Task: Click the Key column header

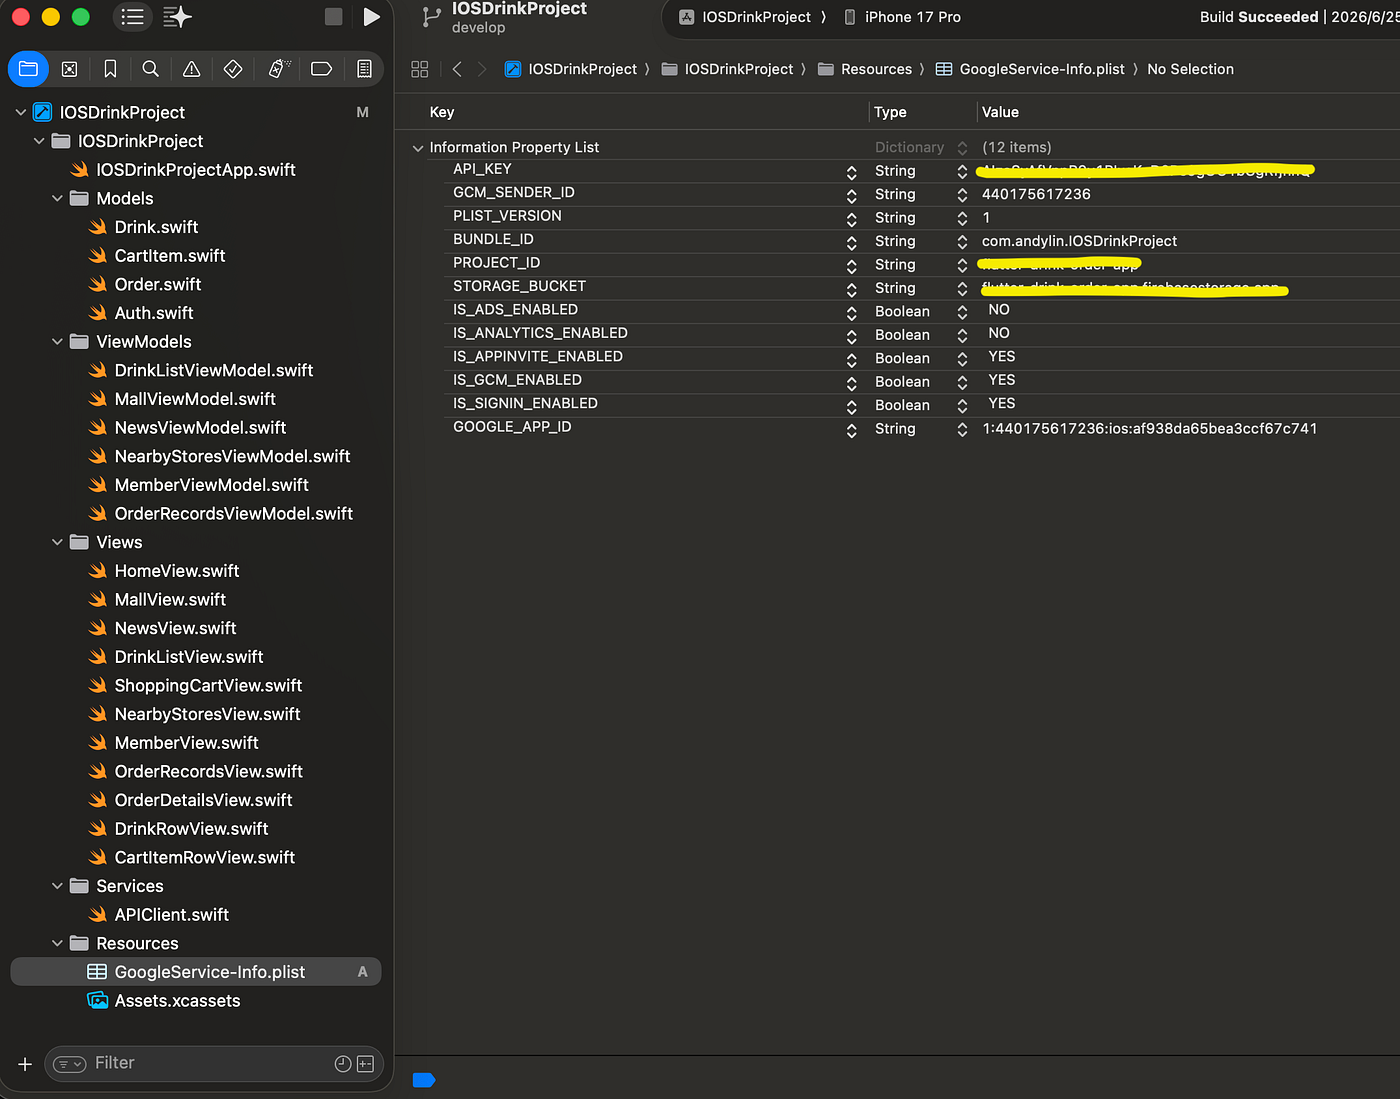Action: (442, 112)
